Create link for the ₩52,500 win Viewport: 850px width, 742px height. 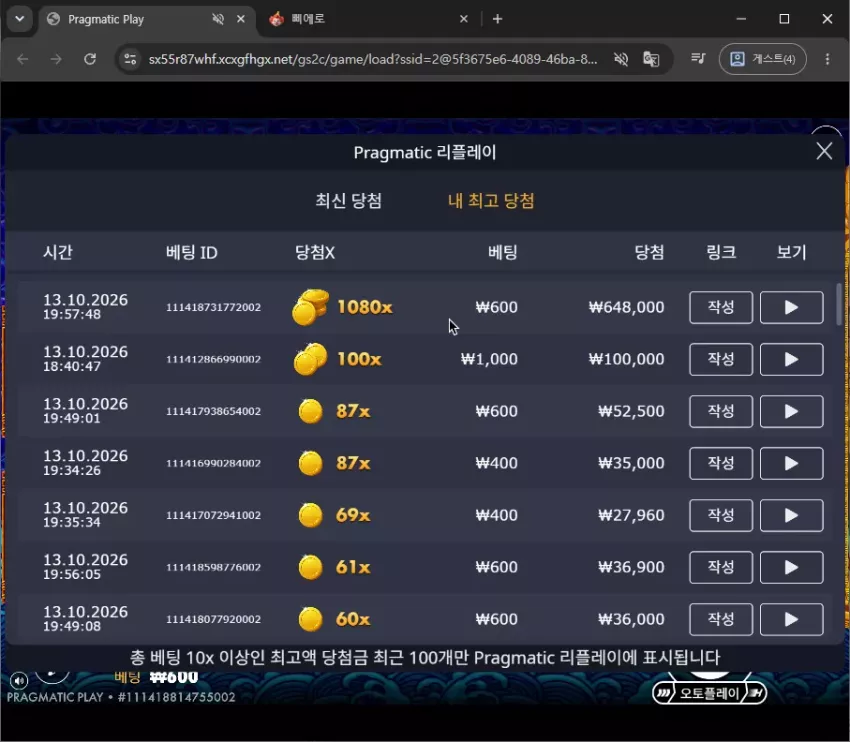point(721,411)
